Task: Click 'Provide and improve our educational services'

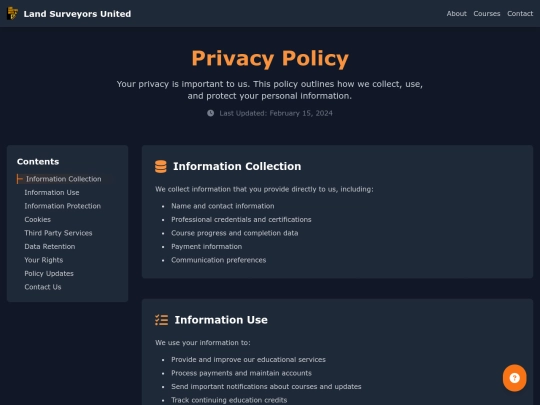Action: (x=248, y=360)
